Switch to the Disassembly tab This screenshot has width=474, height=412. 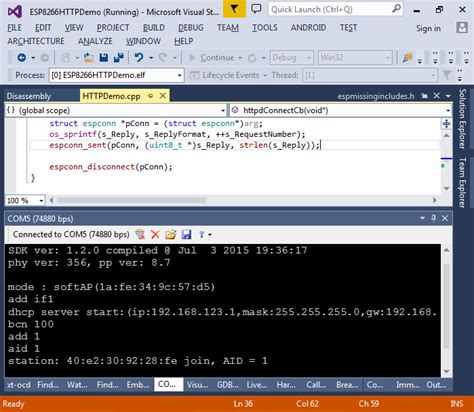(29, 96)
